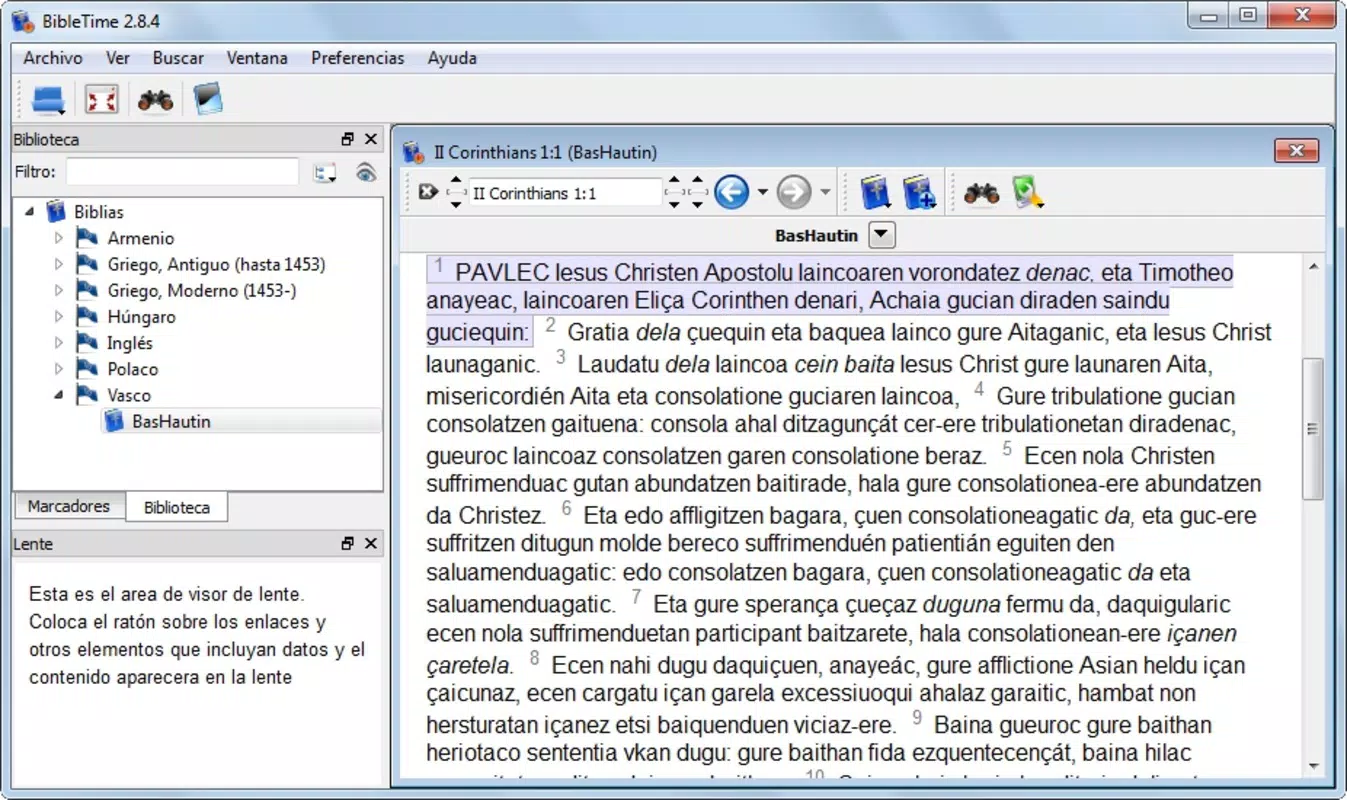Click verse number 6 in the text

pos(566,509)
